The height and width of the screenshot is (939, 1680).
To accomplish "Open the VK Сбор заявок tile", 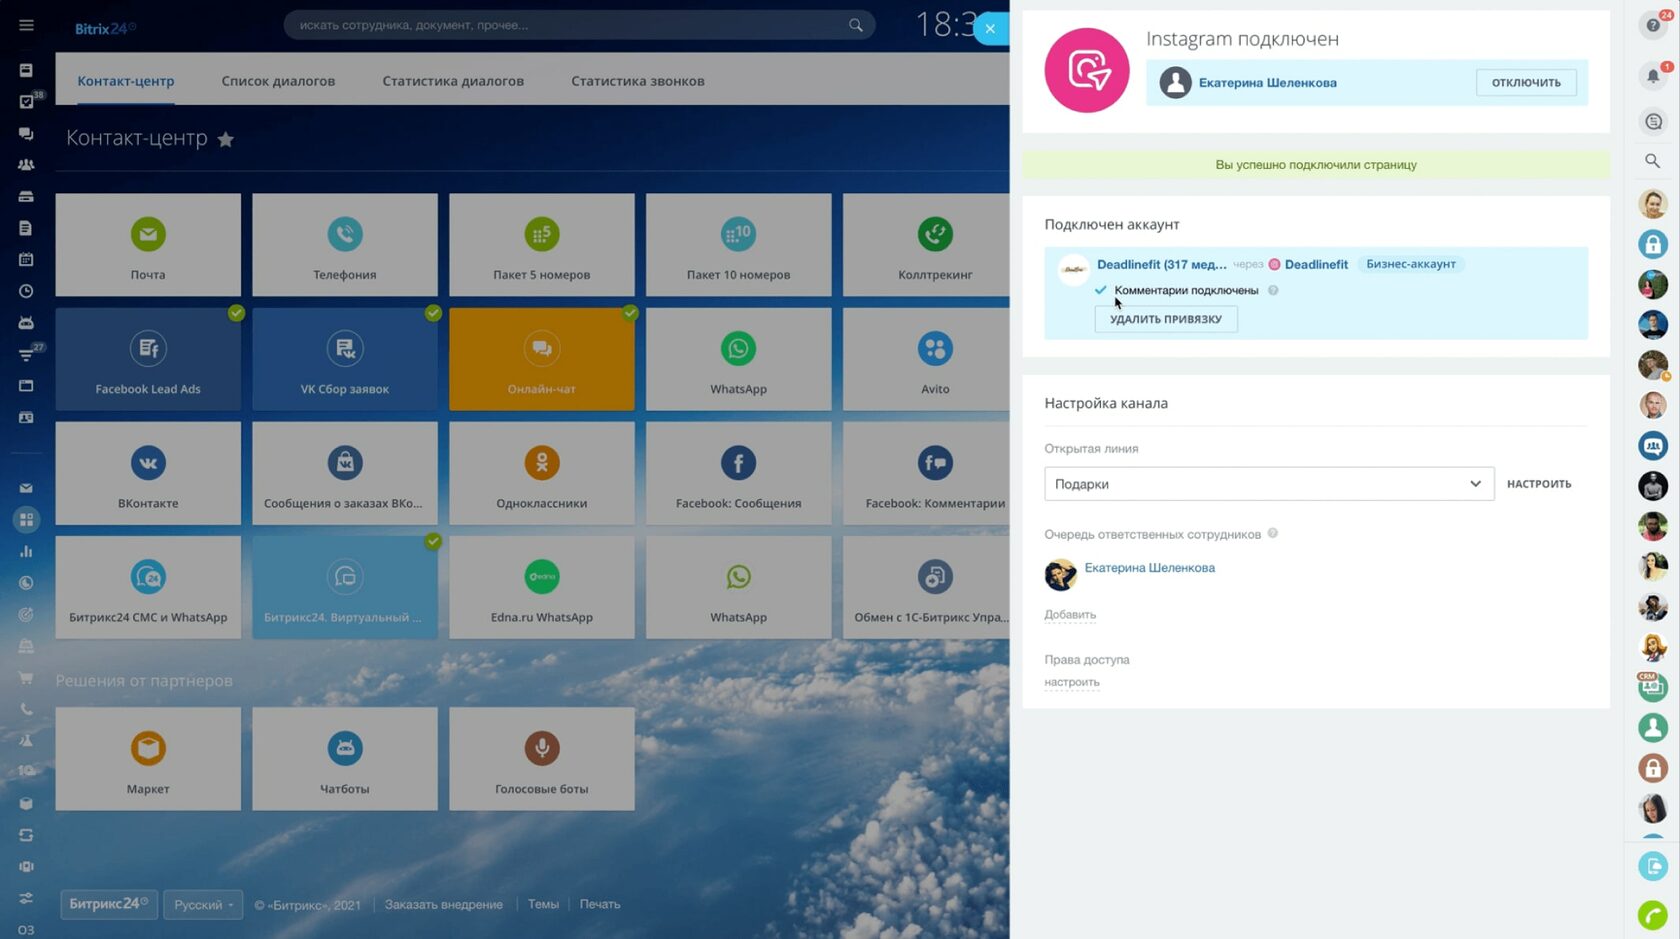I will coord(345,359).
